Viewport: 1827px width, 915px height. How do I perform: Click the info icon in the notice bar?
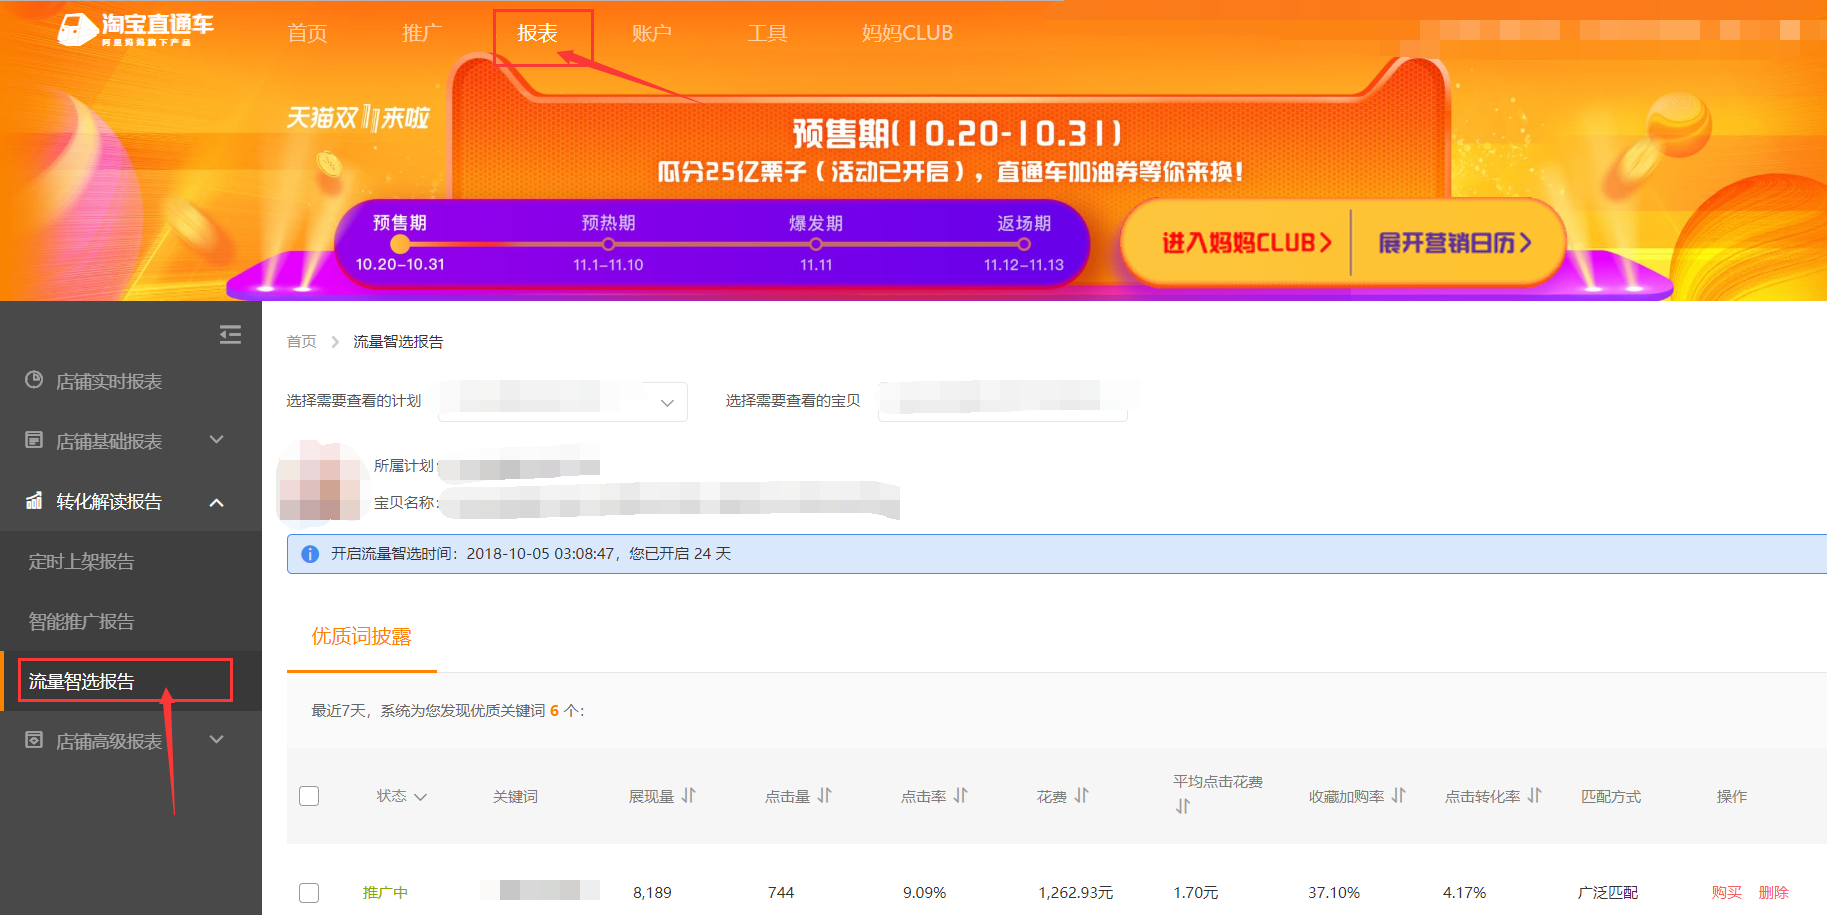point(310,554)
